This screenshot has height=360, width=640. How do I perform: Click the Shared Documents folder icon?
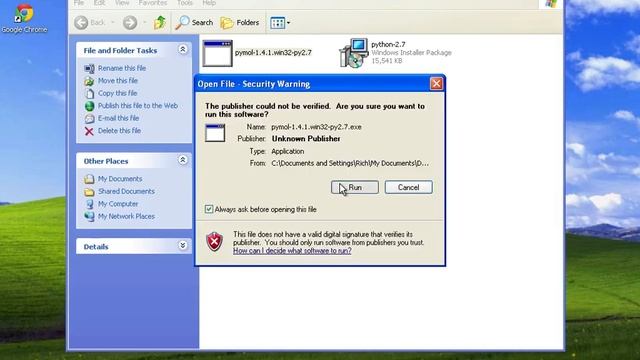coord(89,192)
